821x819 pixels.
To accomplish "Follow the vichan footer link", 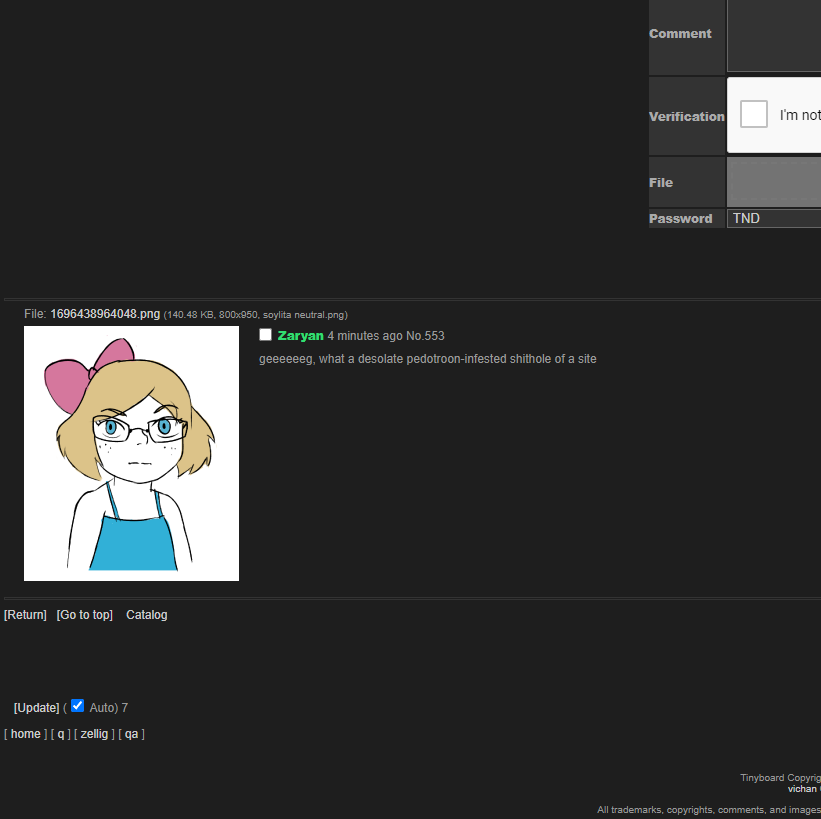I will click(802, 789).
